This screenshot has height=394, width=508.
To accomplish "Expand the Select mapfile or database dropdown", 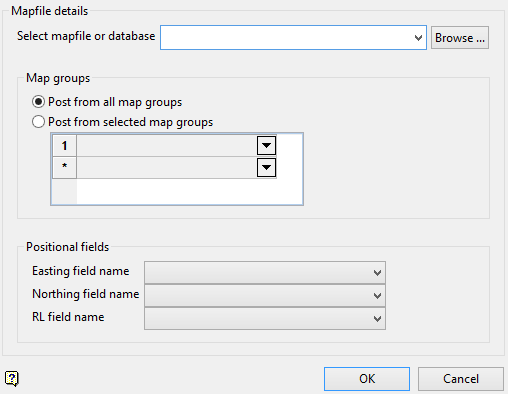I will 418,38.
